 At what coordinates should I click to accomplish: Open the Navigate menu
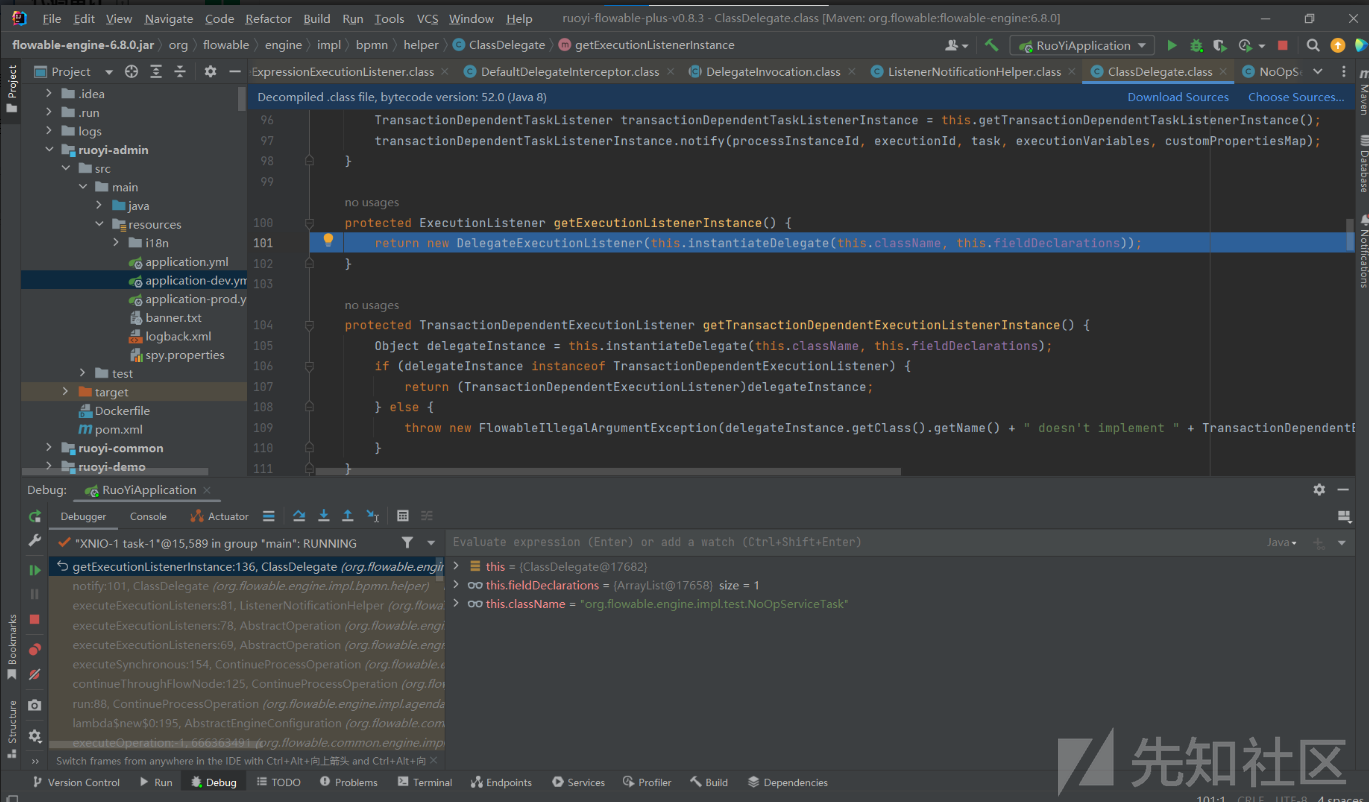169,18
